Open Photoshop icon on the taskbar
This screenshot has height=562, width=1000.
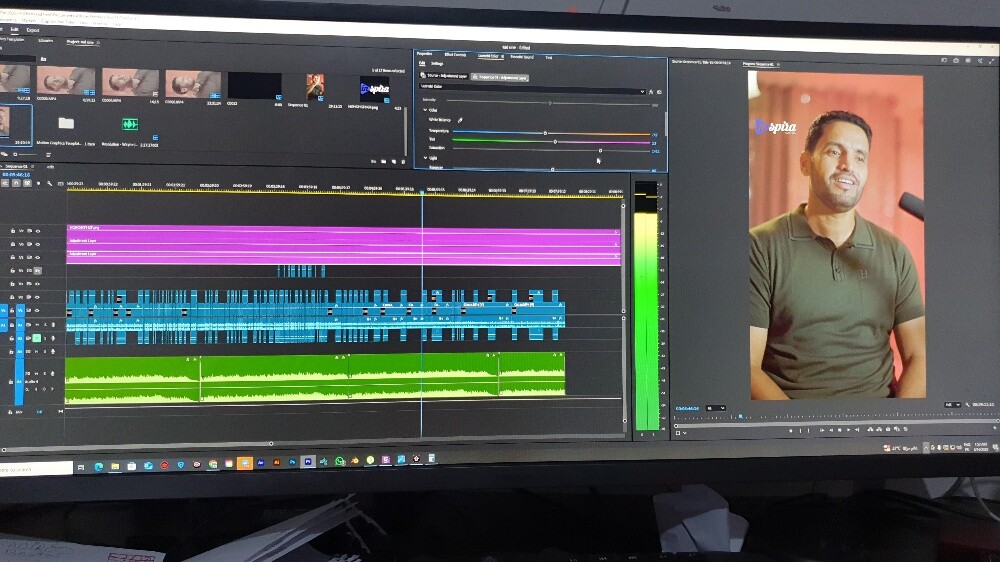point(292,461)
